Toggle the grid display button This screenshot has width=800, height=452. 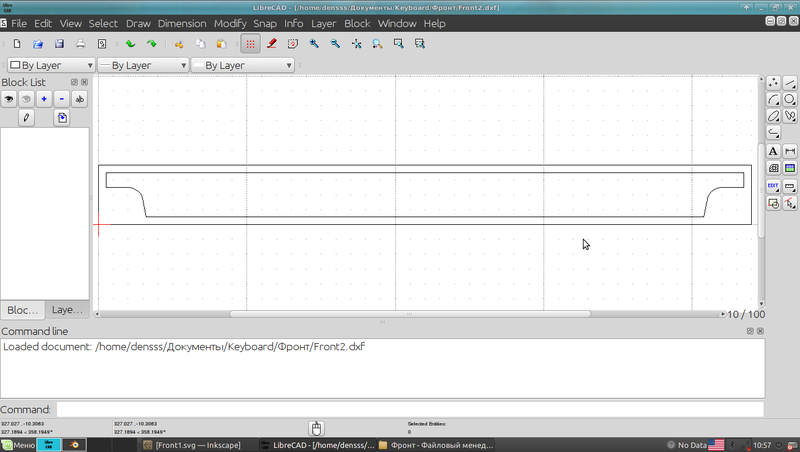[251, 44]
